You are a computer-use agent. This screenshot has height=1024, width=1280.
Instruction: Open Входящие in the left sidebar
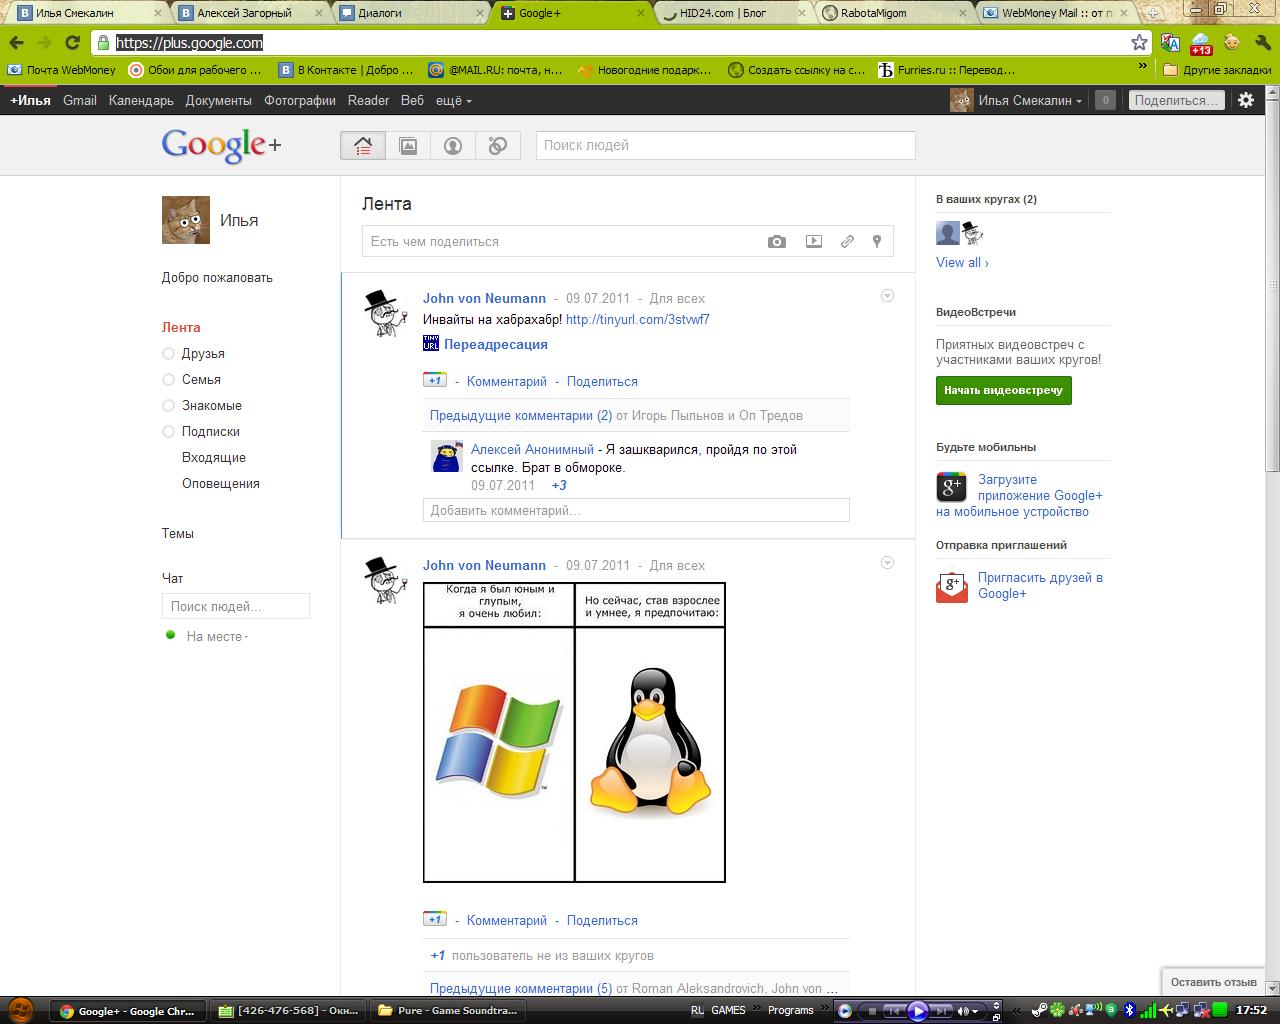(x=214, y=457)
